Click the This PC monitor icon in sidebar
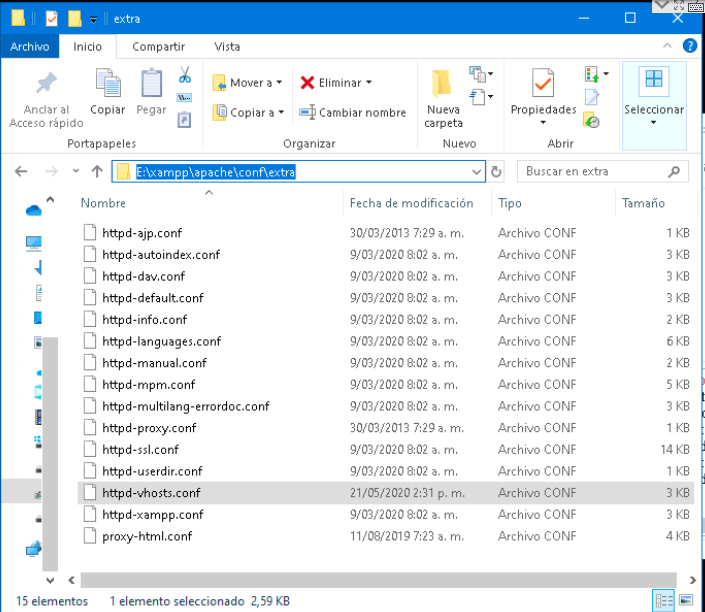The width and height of the screenshot is (705, 612). 34,243
